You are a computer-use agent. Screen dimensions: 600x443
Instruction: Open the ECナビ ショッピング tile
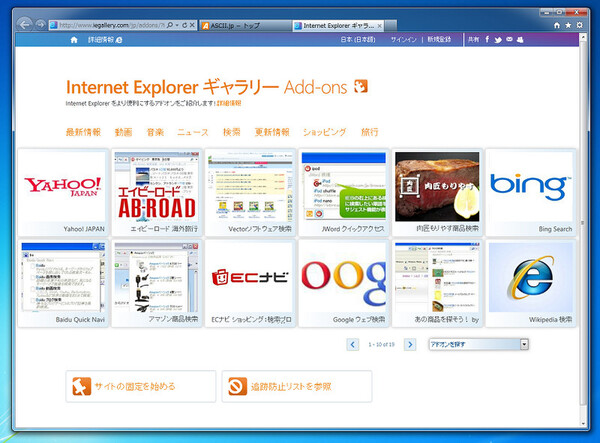pos(251,283)
